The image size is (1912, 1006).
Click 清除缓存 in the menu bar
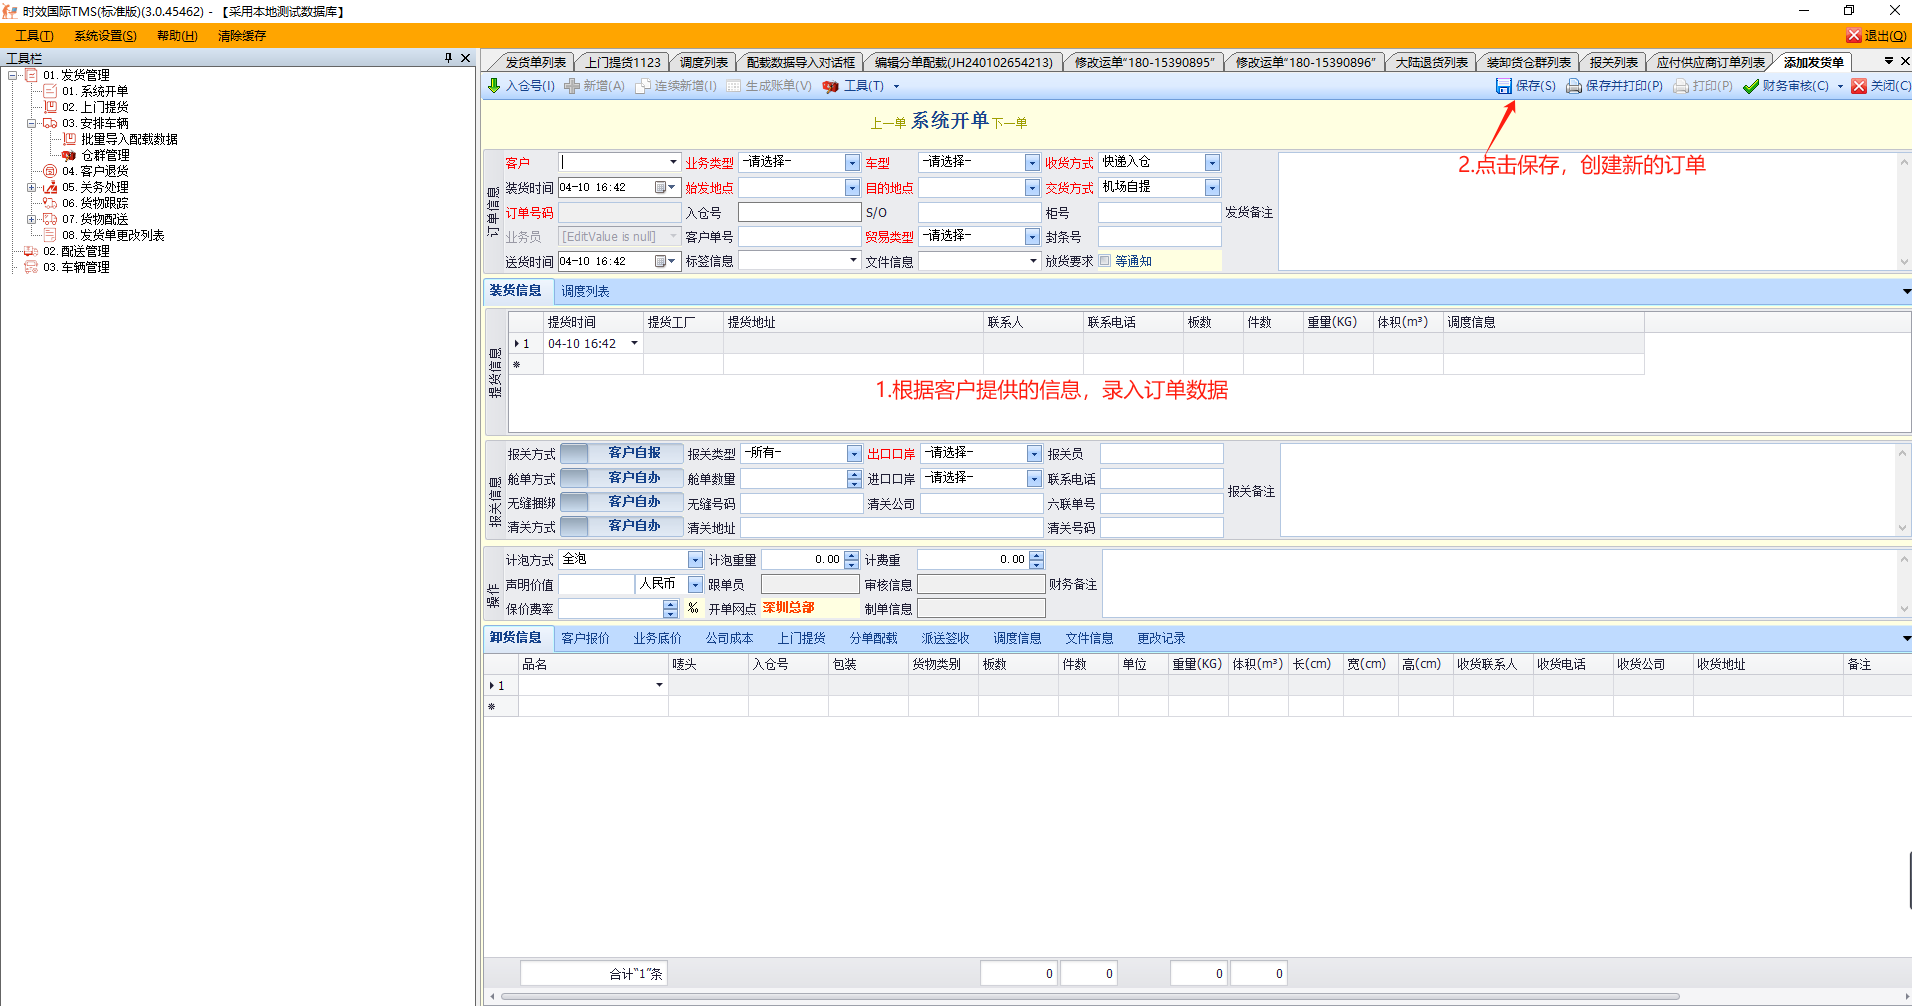point(242,36)
